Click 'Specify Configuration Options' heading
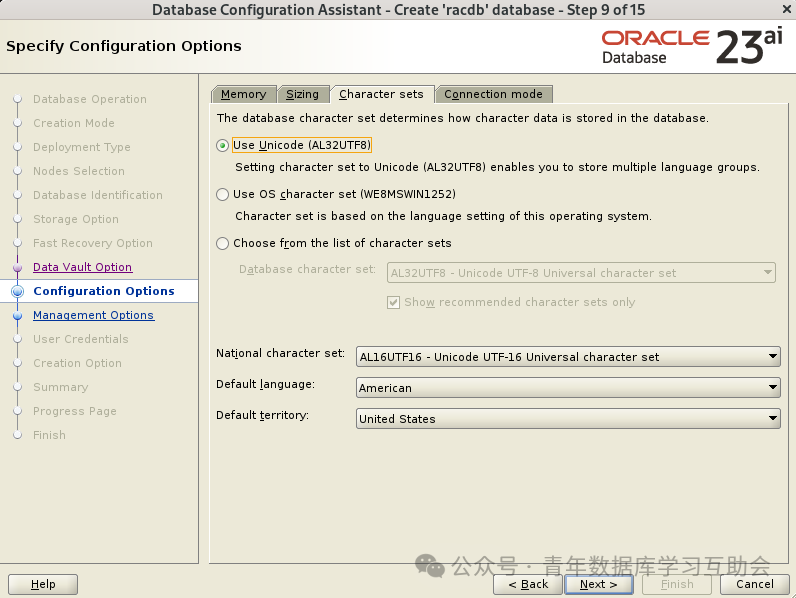796x598 pixels. 124,46
